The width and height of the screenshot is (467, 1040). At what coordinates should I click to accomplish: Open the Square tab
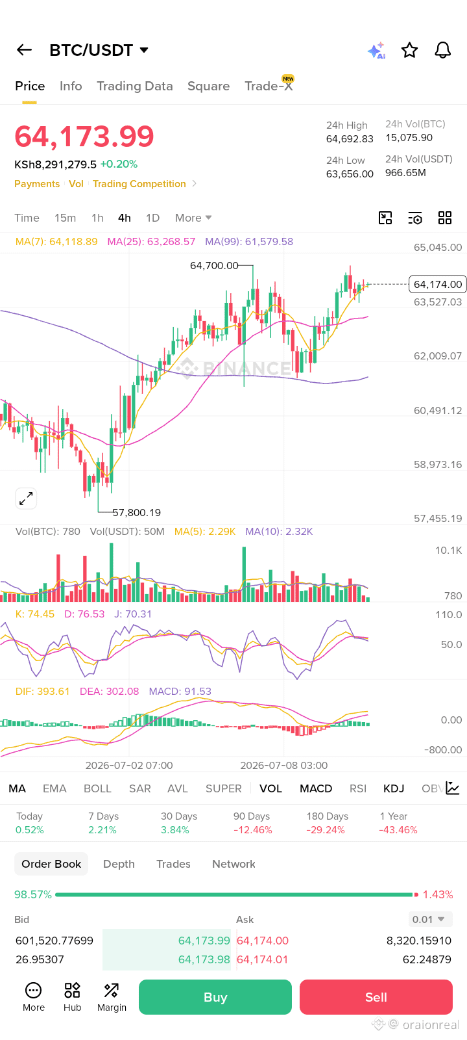point(208,86)
